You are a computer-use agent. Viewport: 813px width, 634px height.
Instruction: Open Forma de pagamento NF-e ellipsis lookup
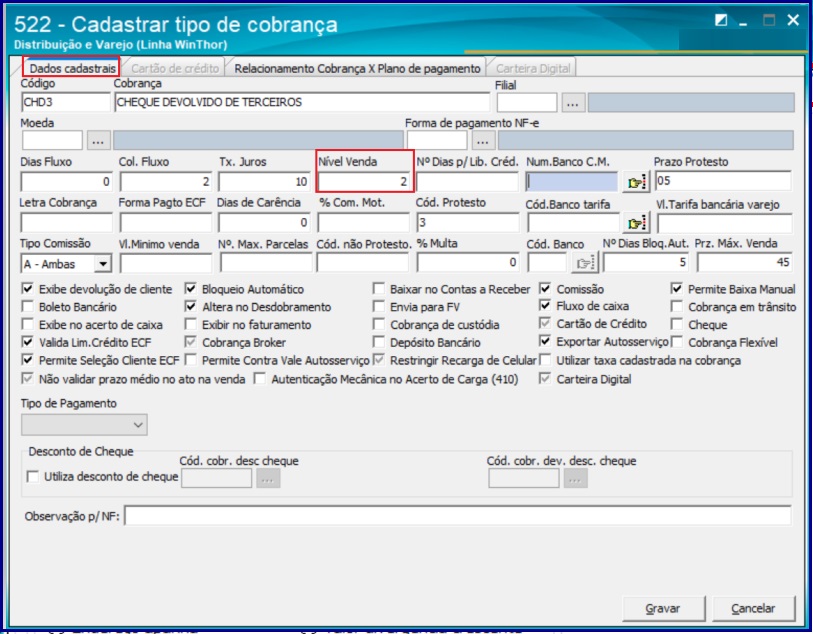click(483, 140)
